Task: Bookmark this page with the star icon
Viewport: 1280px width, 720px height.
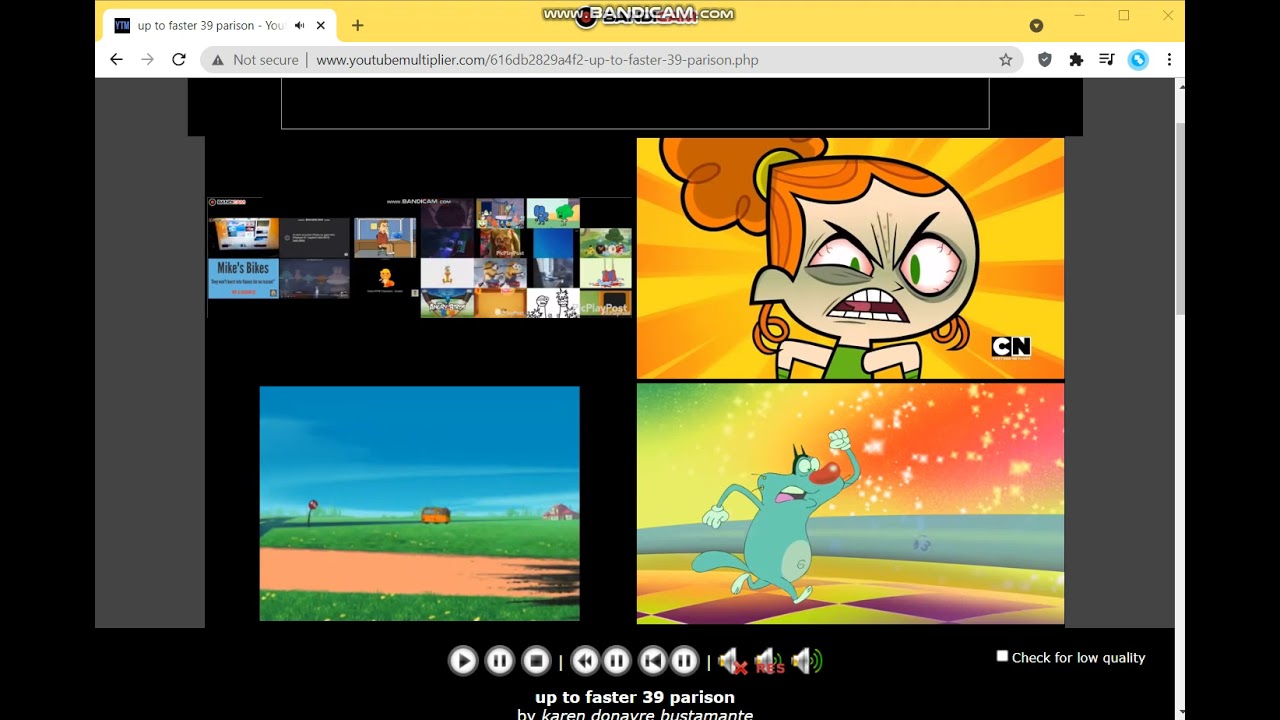Action: click(x=1006, y=60)
